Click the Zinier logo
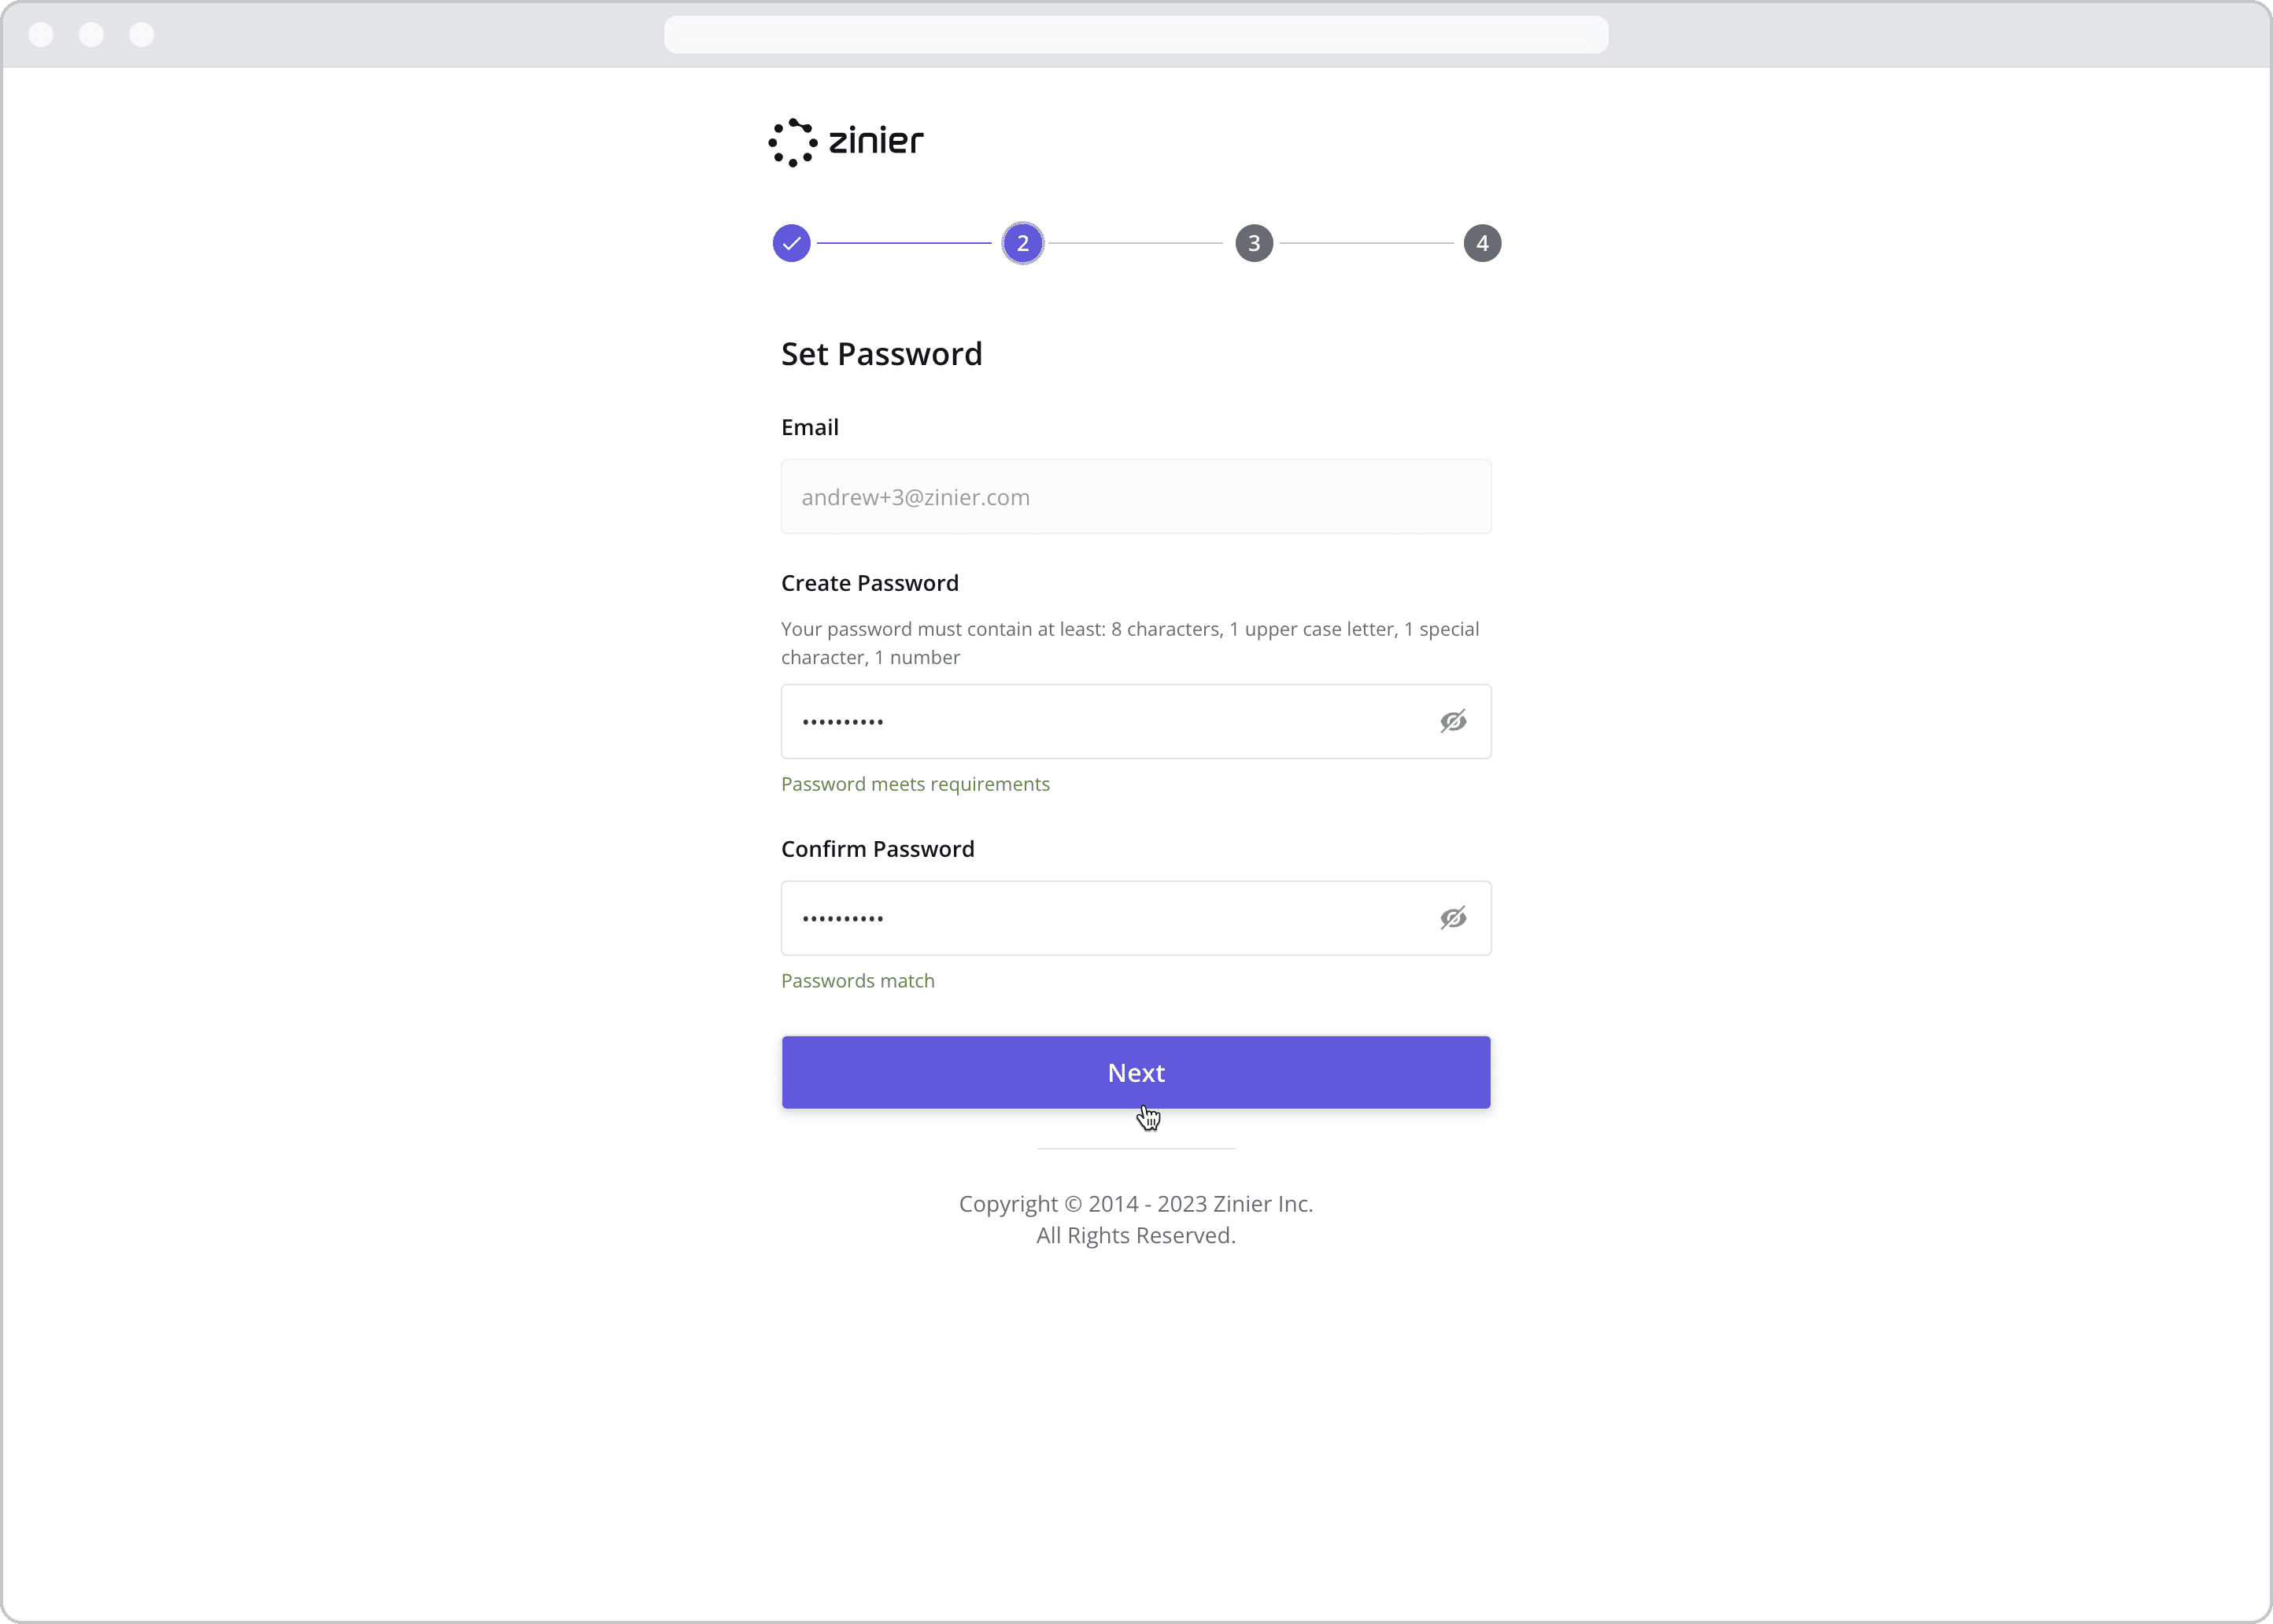This screenshot has width=2273, height=1624. [x=846, y=142]
